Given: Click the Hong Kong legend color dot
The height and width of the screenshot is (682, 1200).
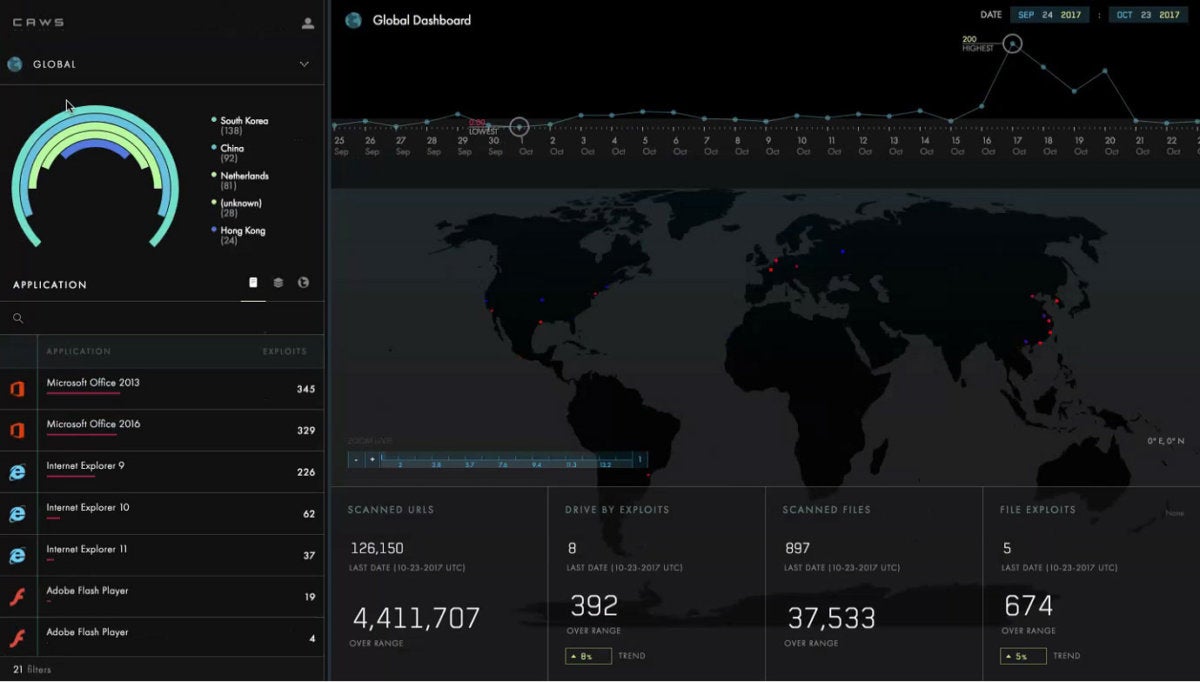Looking at the screenshot, I should click(x=214, y=230).
